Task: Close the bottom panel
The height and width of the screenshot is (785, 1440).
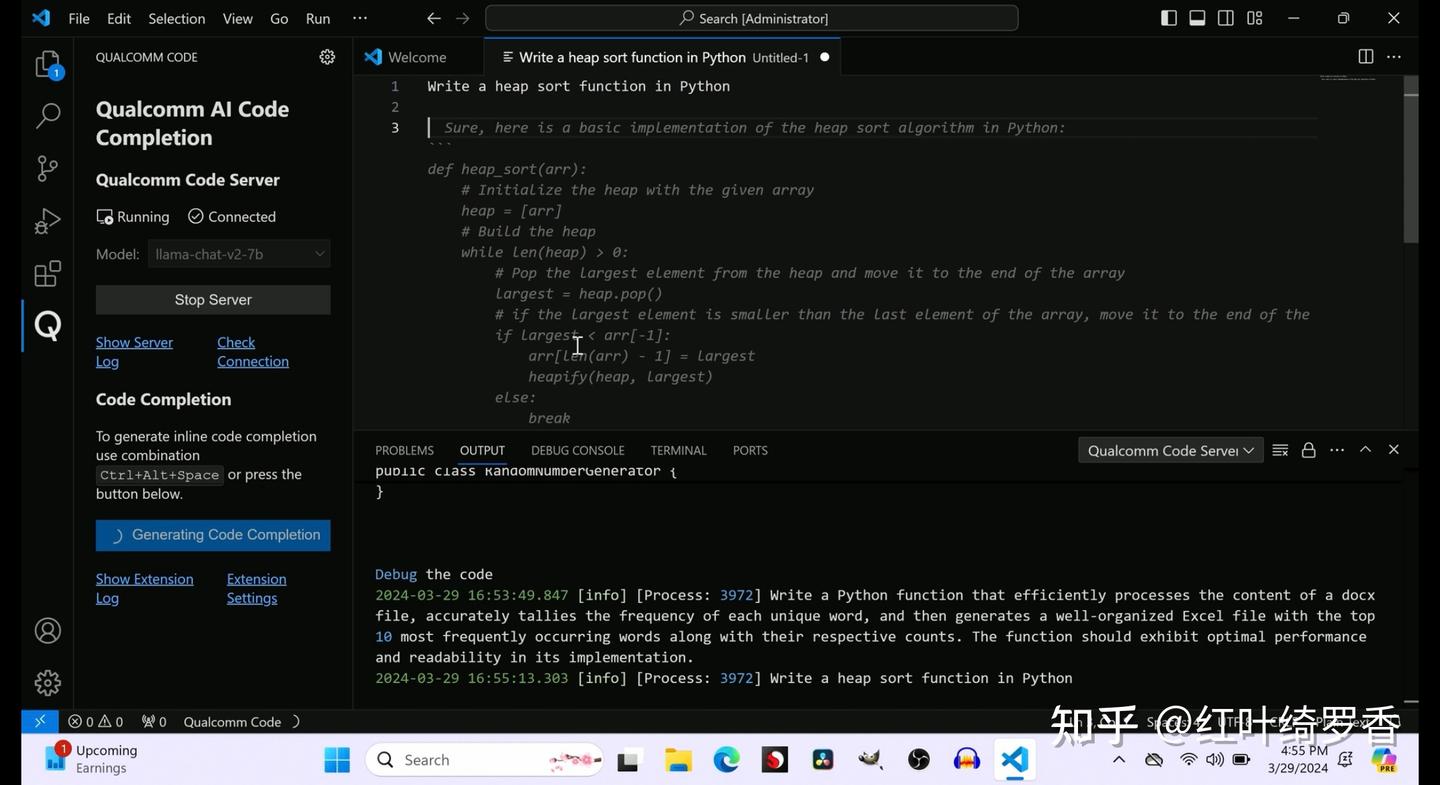Action: click(x=1394, y=450)
